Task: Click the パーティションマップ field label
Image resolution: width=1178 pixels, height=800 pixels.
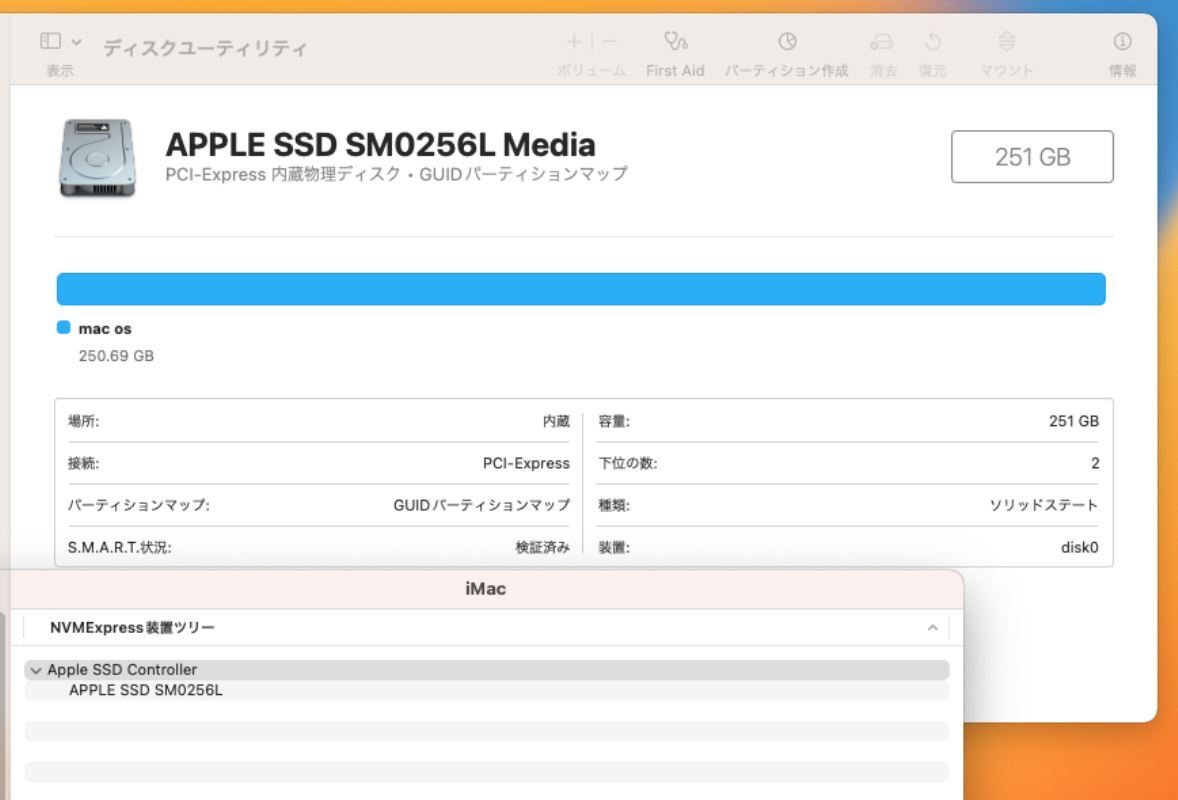Action: tap(139, 506)
